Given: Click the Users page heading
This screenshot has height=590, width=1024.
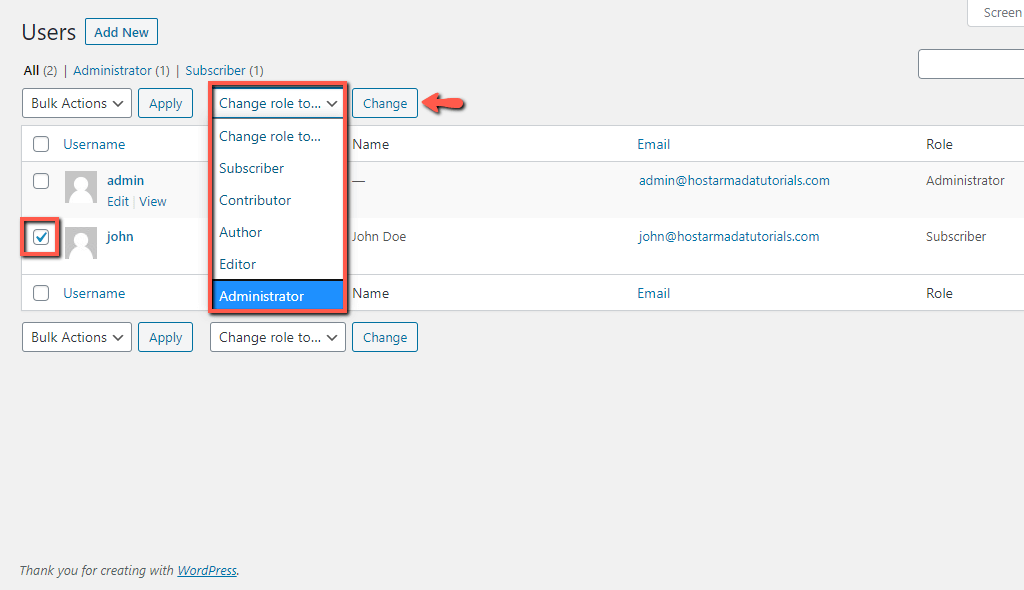Looking at the screenshot, I should point(49,32).
